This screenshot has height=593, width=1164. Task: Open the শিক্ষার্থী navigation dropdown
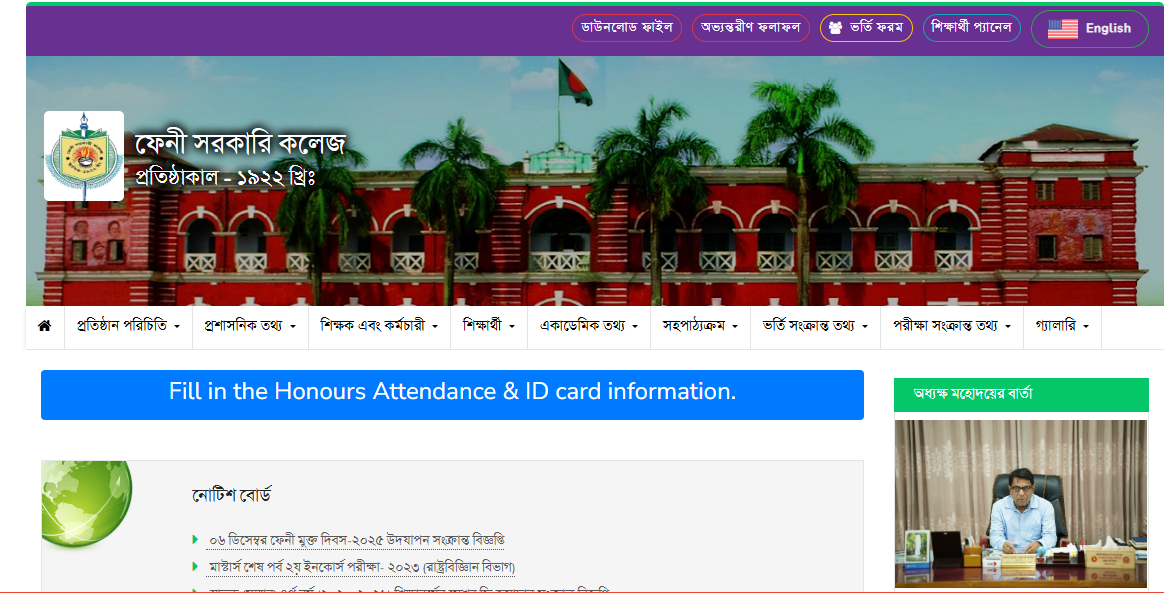click(488, 326)
